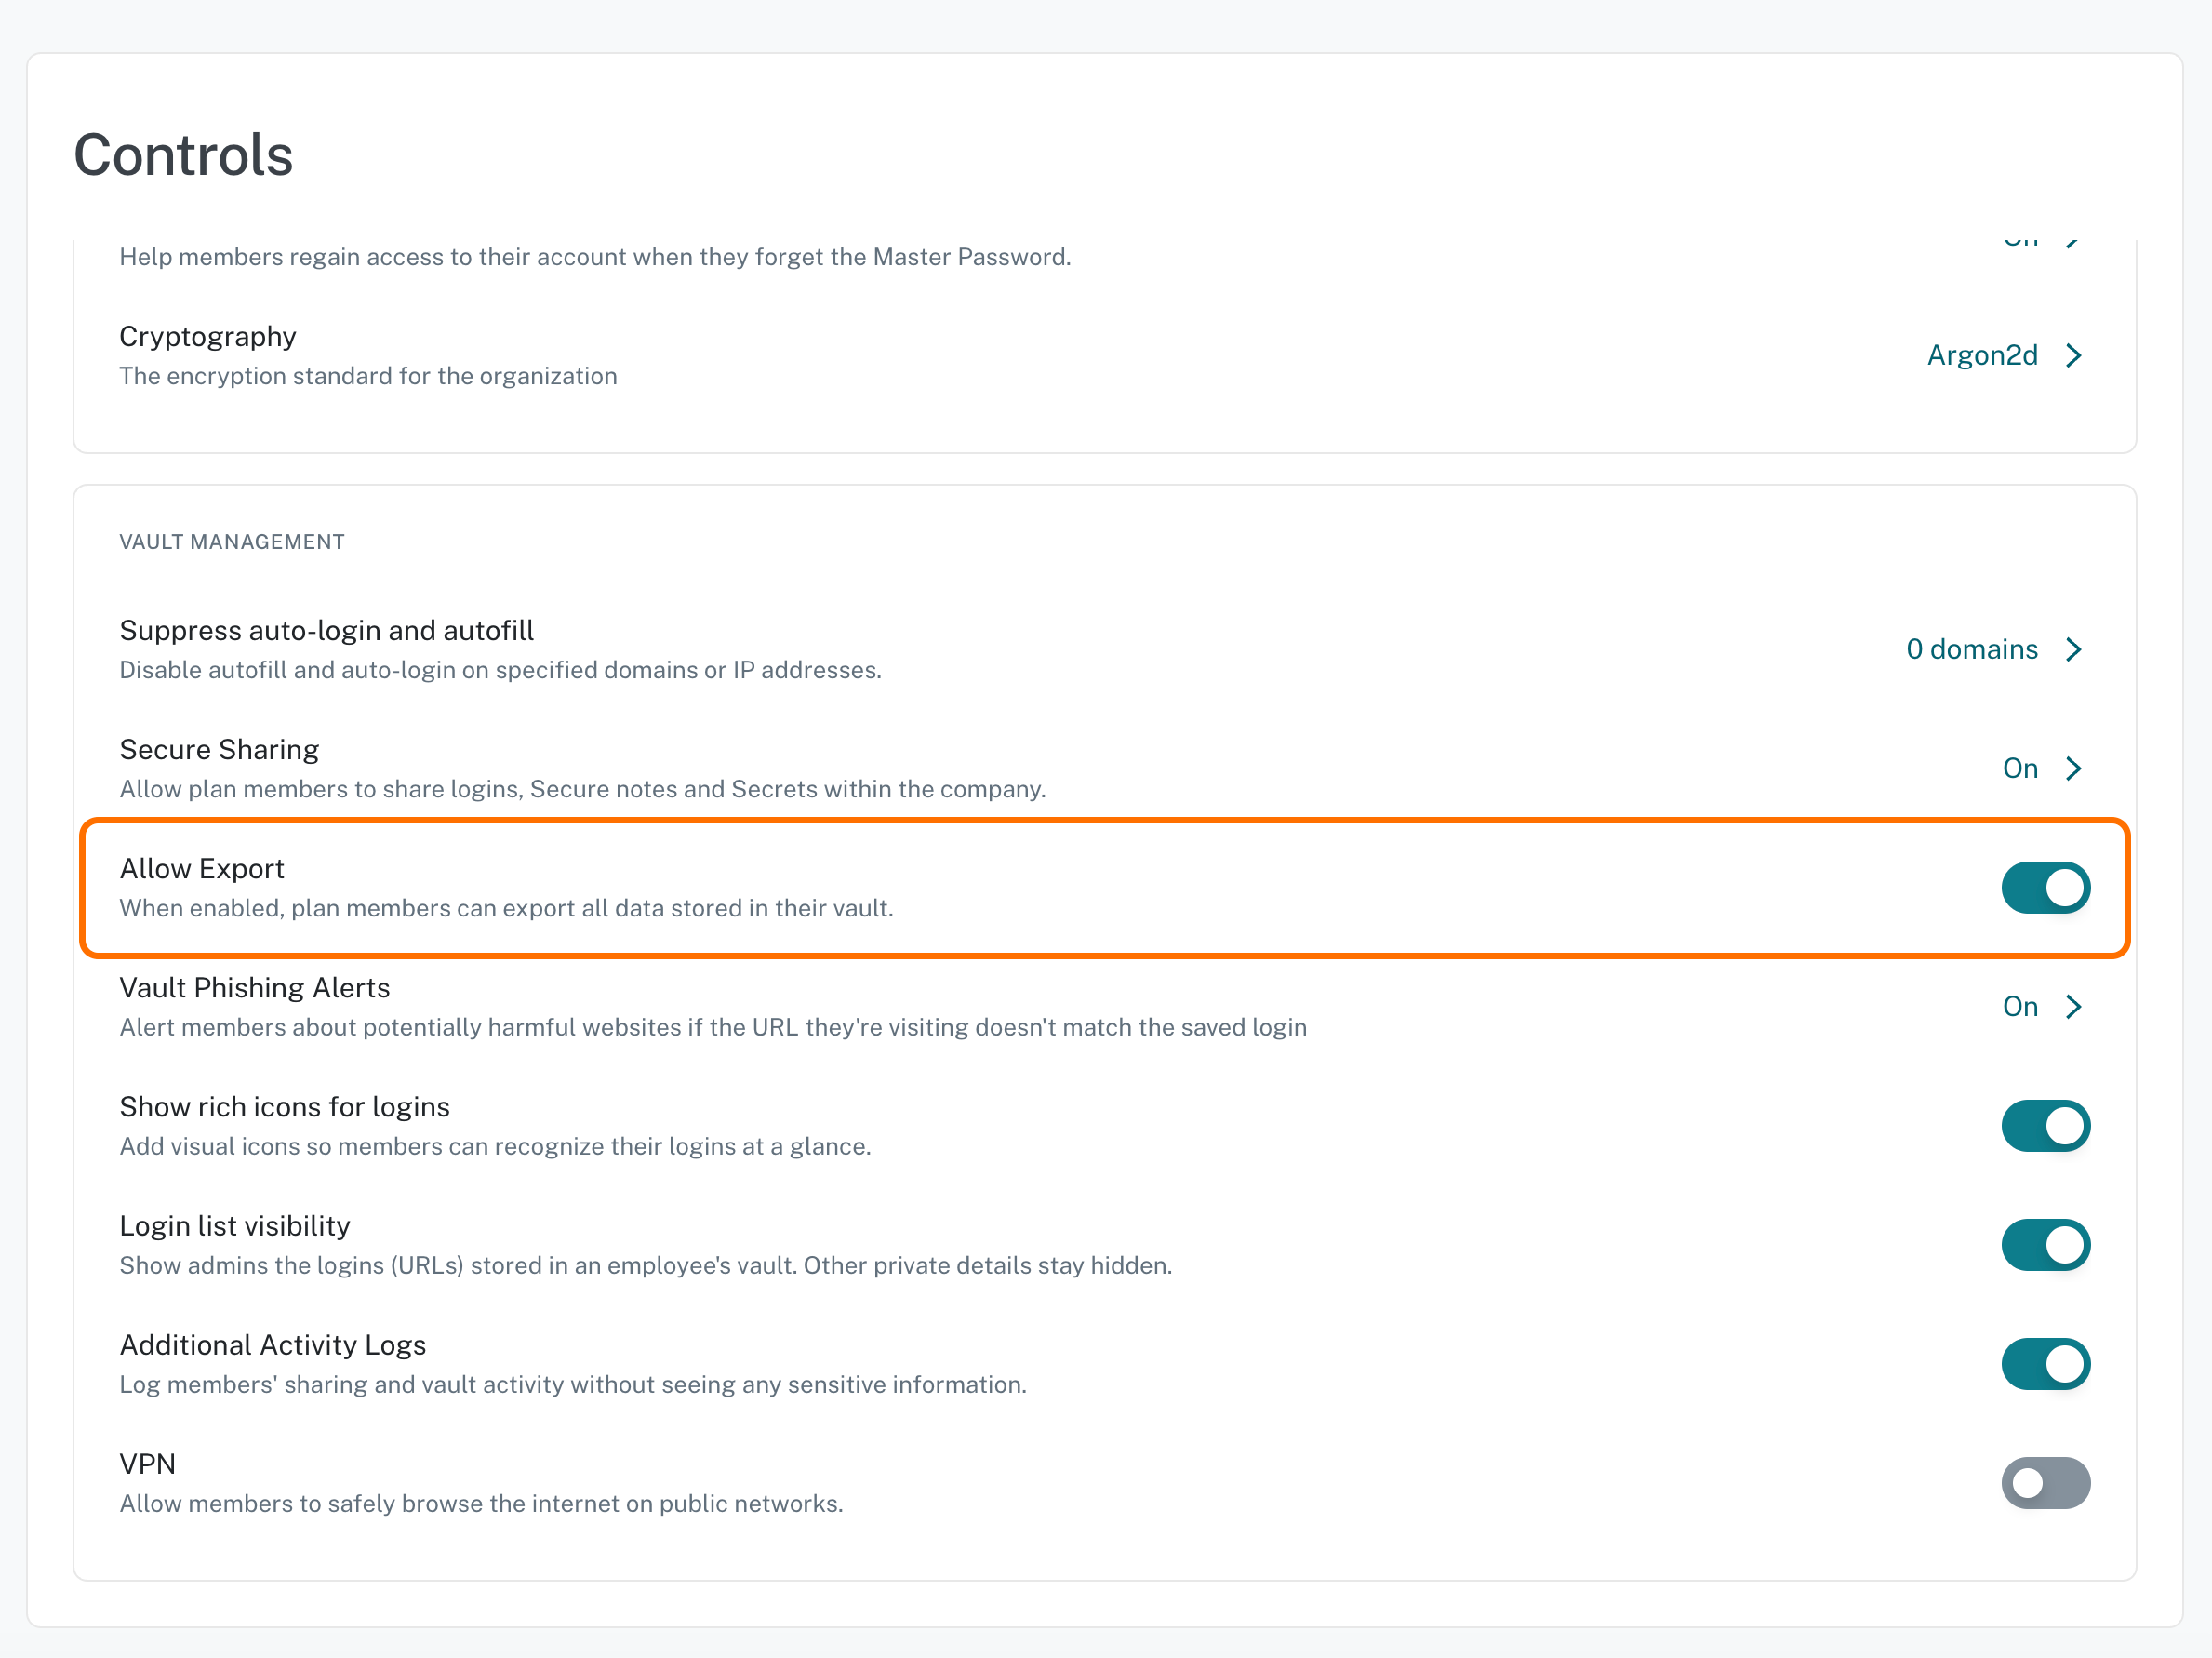Click the Controls page heading
Screen dimensions: 2212x1658
[x=184, y=155]
